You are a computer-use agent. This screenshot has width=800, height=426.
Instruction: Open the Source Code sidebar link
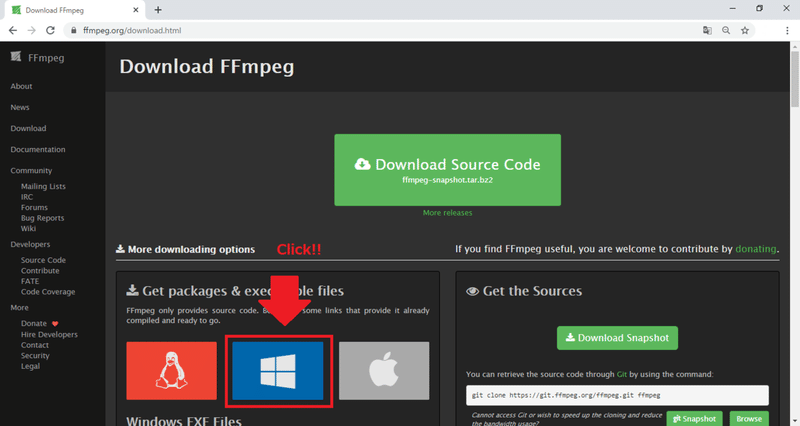(43, 260)
